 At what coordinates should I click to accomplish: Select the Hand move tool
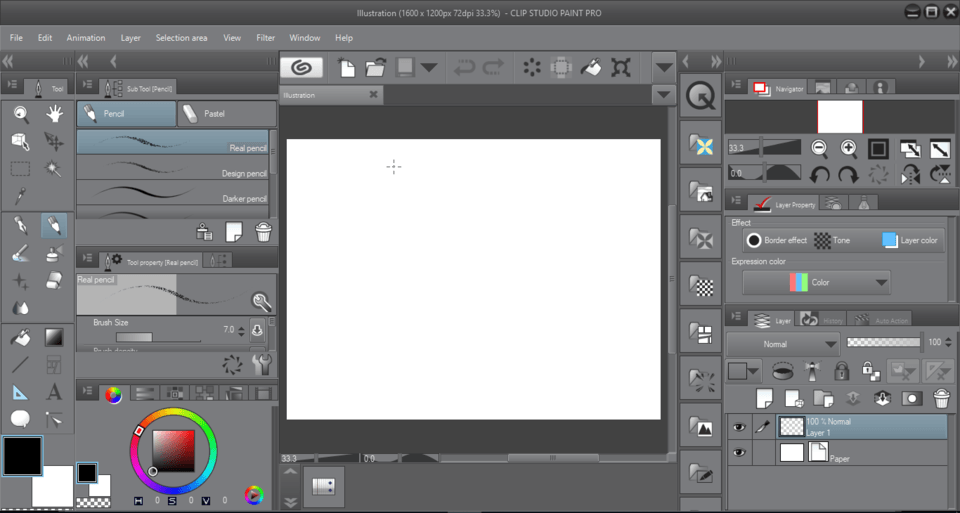tap(54, 114)
